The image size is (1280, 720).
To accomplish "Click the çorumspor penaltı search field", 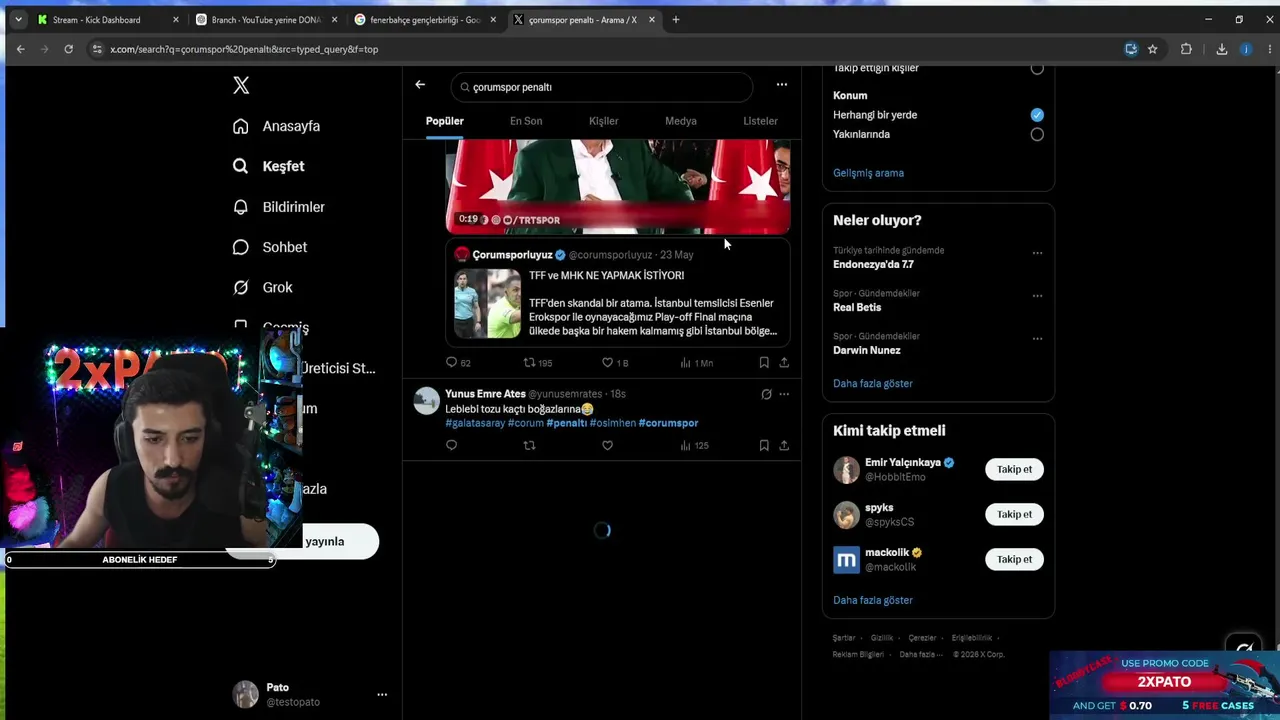I will [601, 87].
